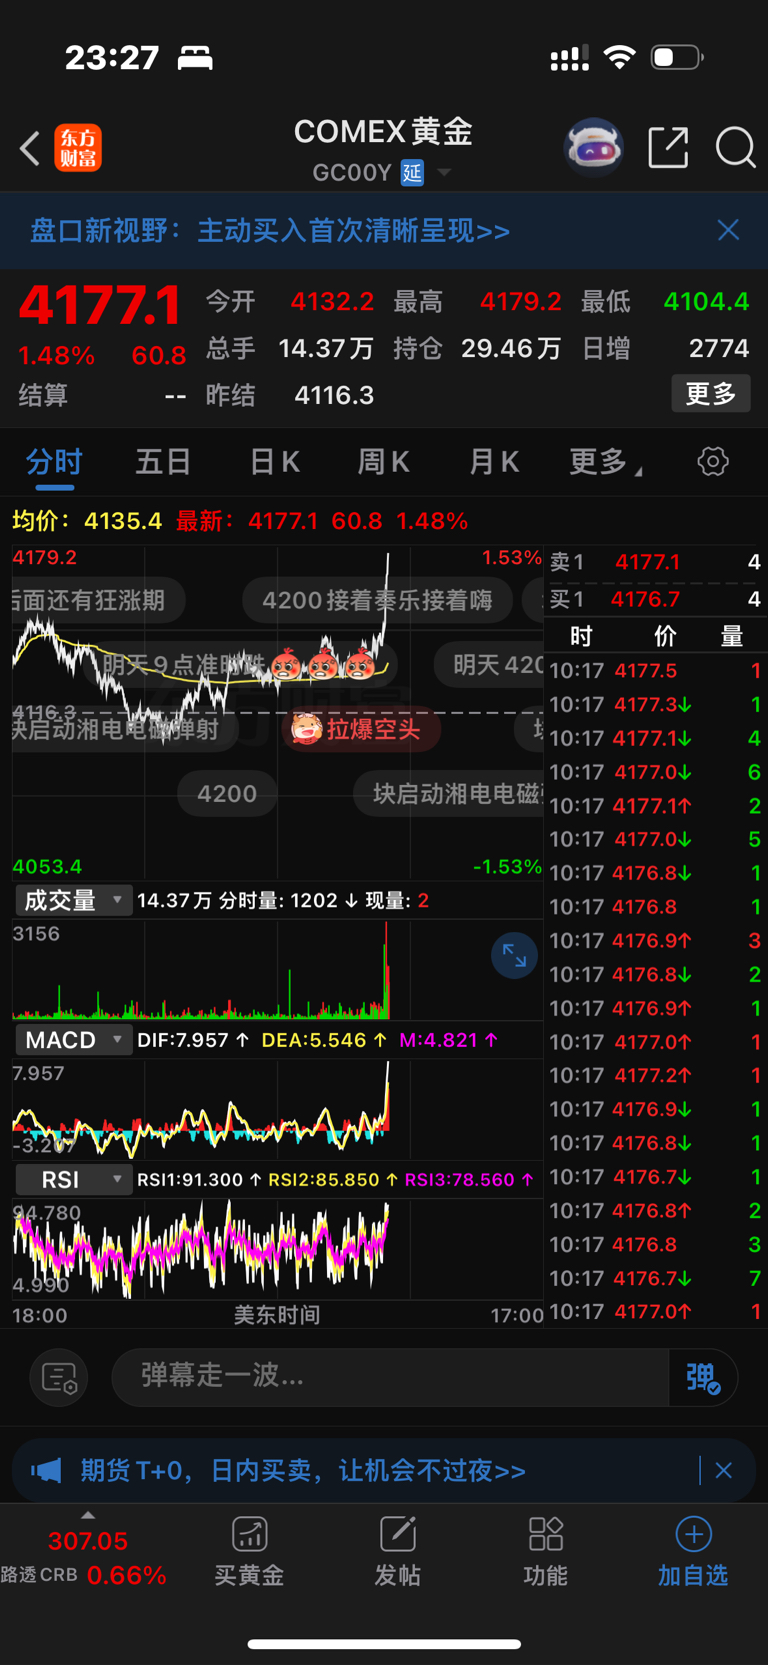
Task: Tap the 最高 4179.2 value
Action: [x=521, y=301]
